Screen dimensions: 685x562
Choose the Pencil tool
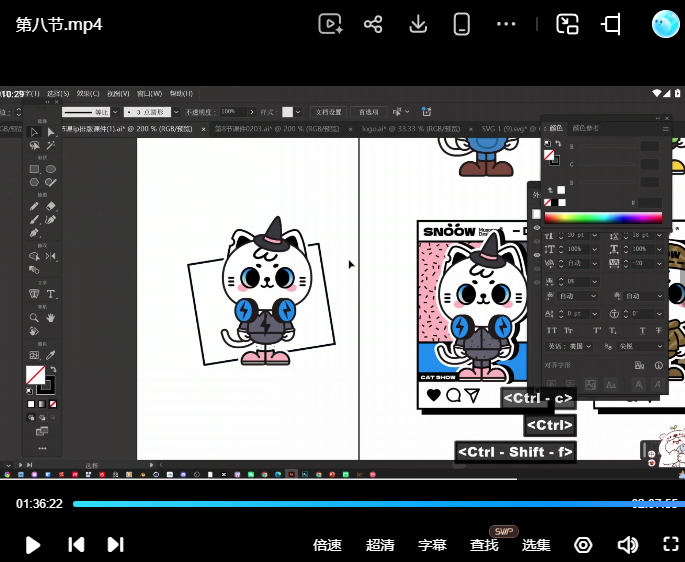(34, 206)
